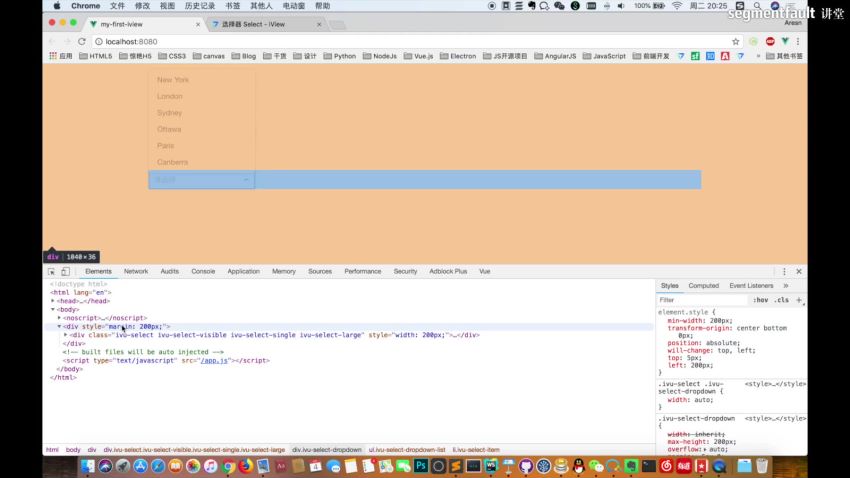850x478 pixels.
Task: Focus the localhost:8080 address bar
Action: click(412, 41)
